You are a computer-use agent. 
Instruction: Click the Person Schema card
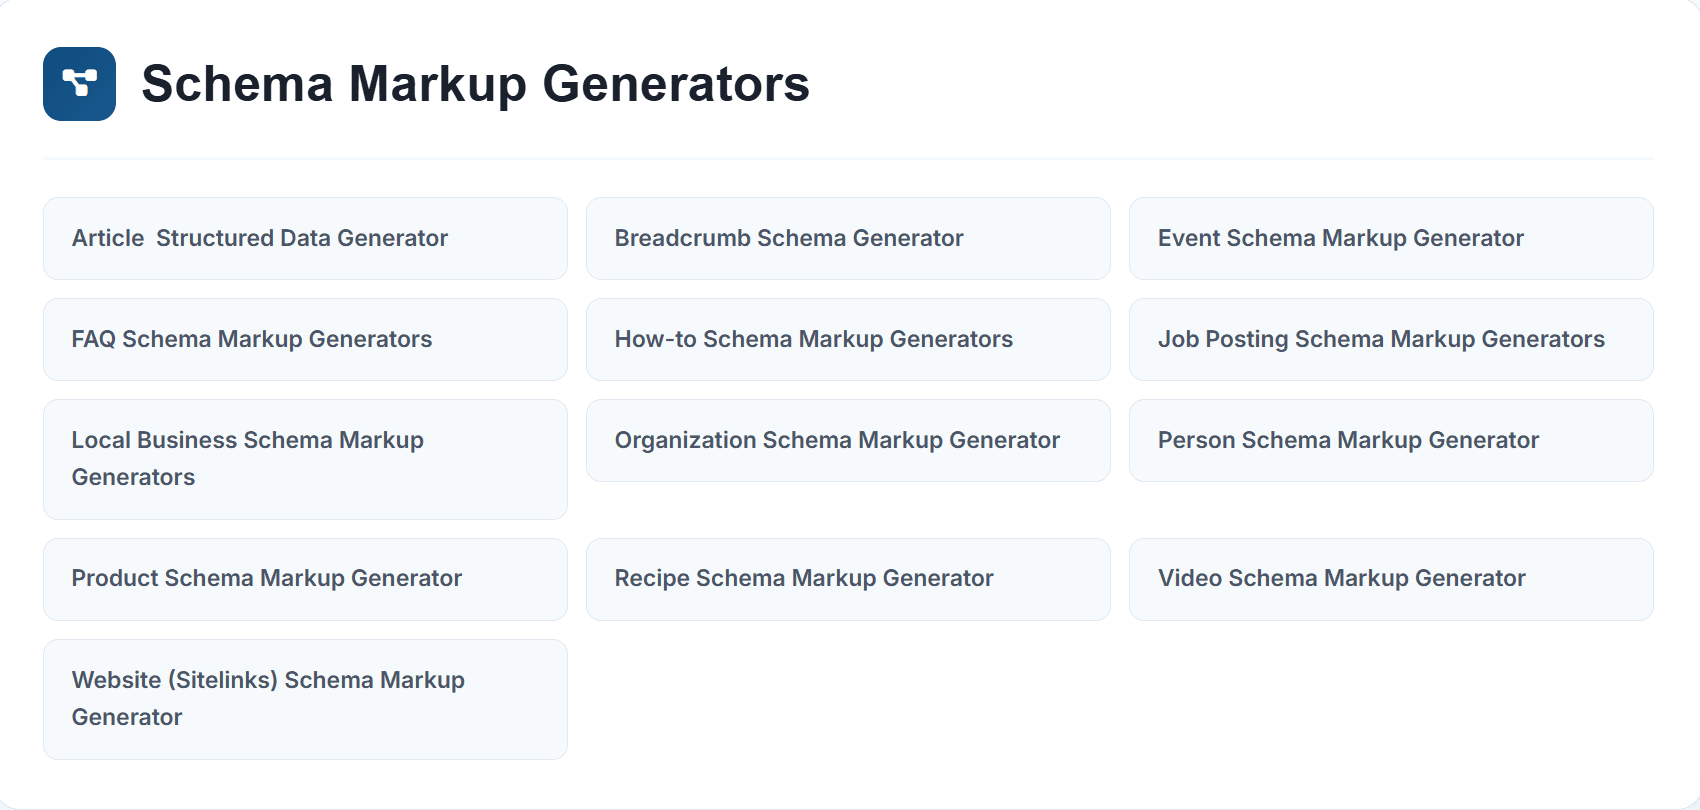pyautogui.click(x=1391, y=440)
